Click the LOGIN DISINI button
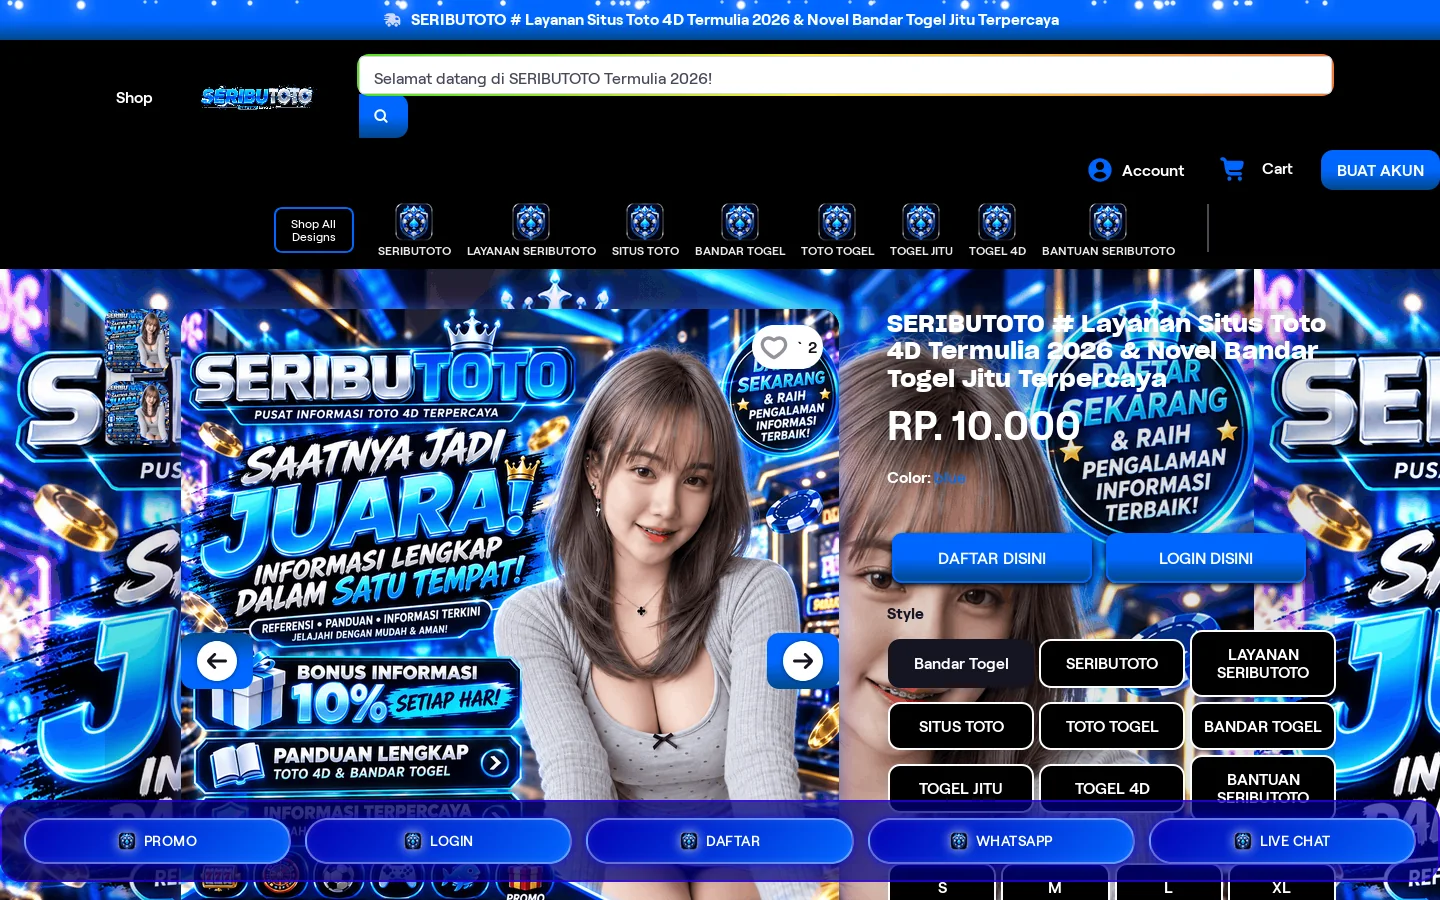The width and height of the screenshot is (1440, 900). tap(1206, 558)
